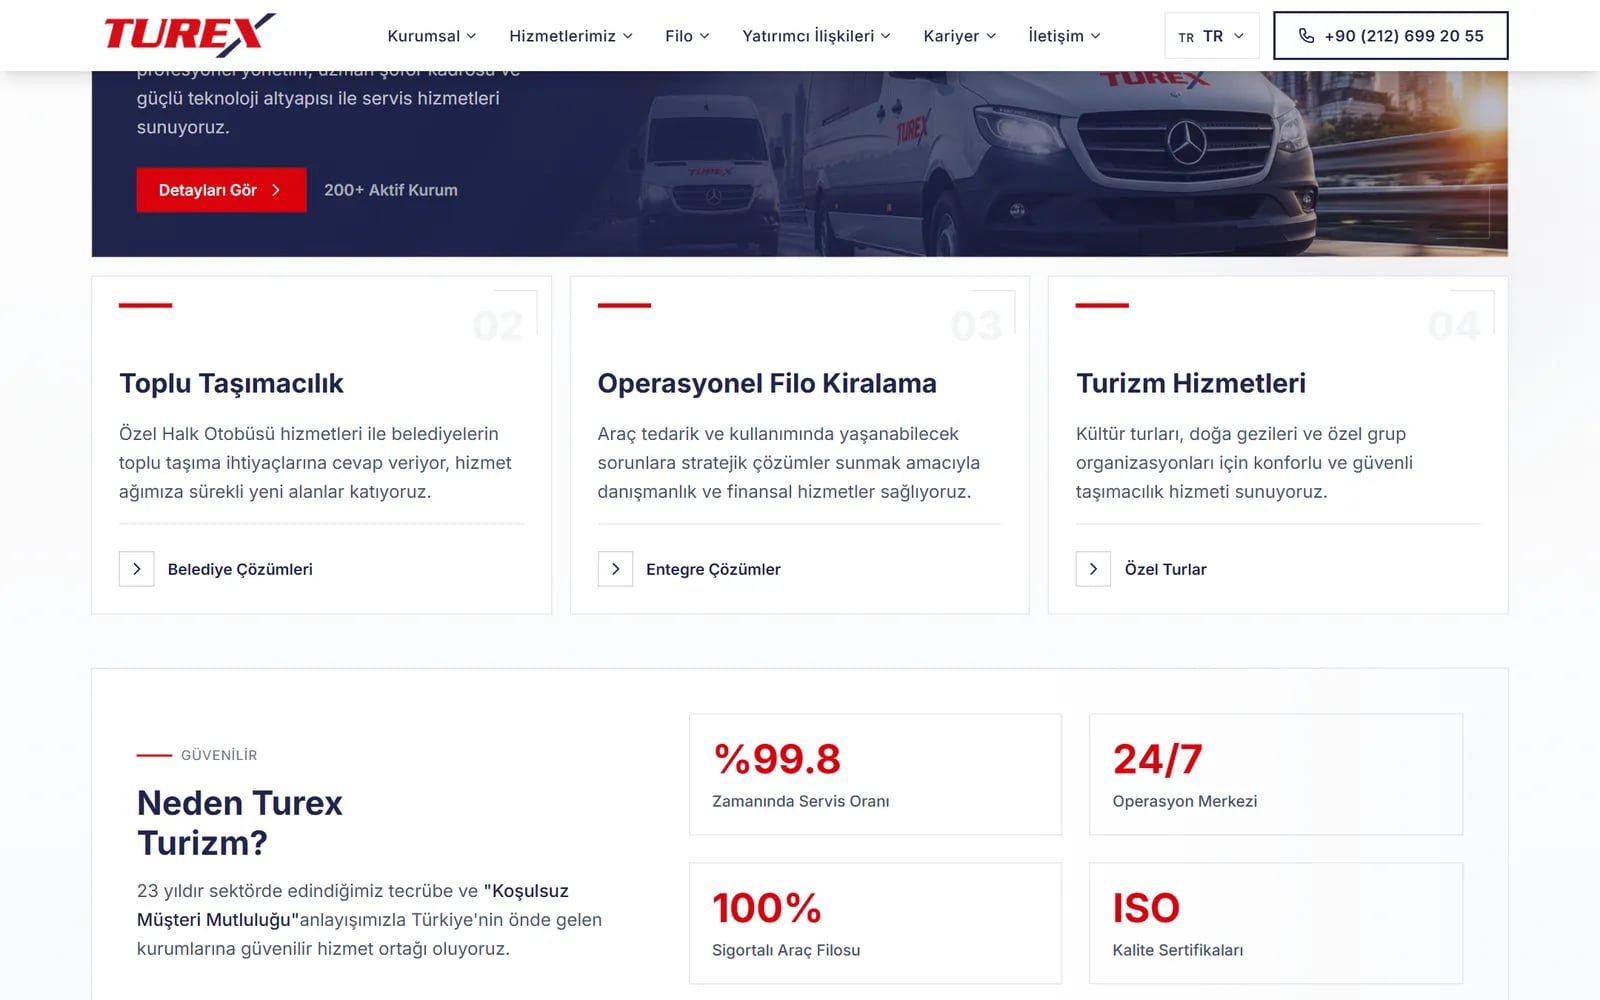The height and width of the screenshot is (1000, 1600).
Task: Click the Zamanında Servis Oranı label
Action: click(x=800, y=801)
